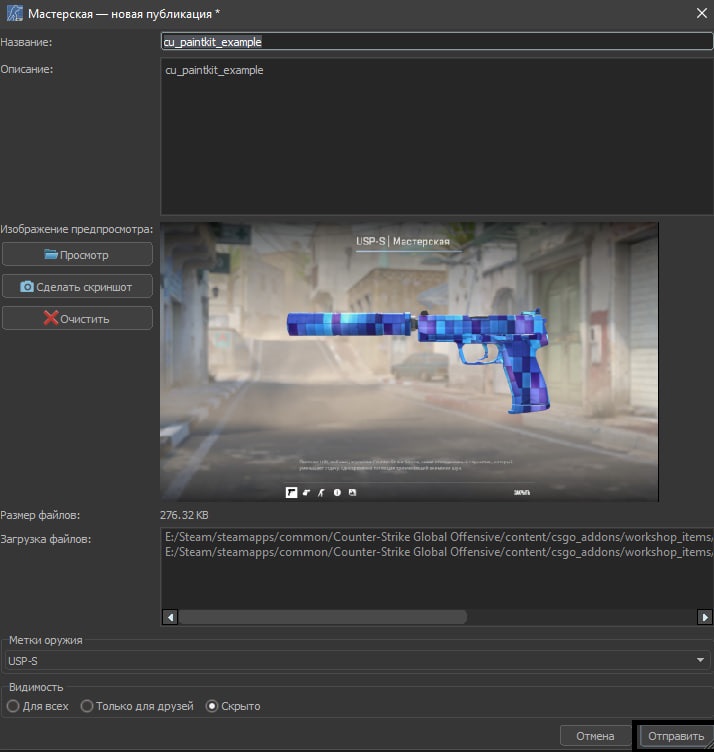Click the weapon view icon in preview
The height and width of the screenshot is (752, 714).
point(291,493)
